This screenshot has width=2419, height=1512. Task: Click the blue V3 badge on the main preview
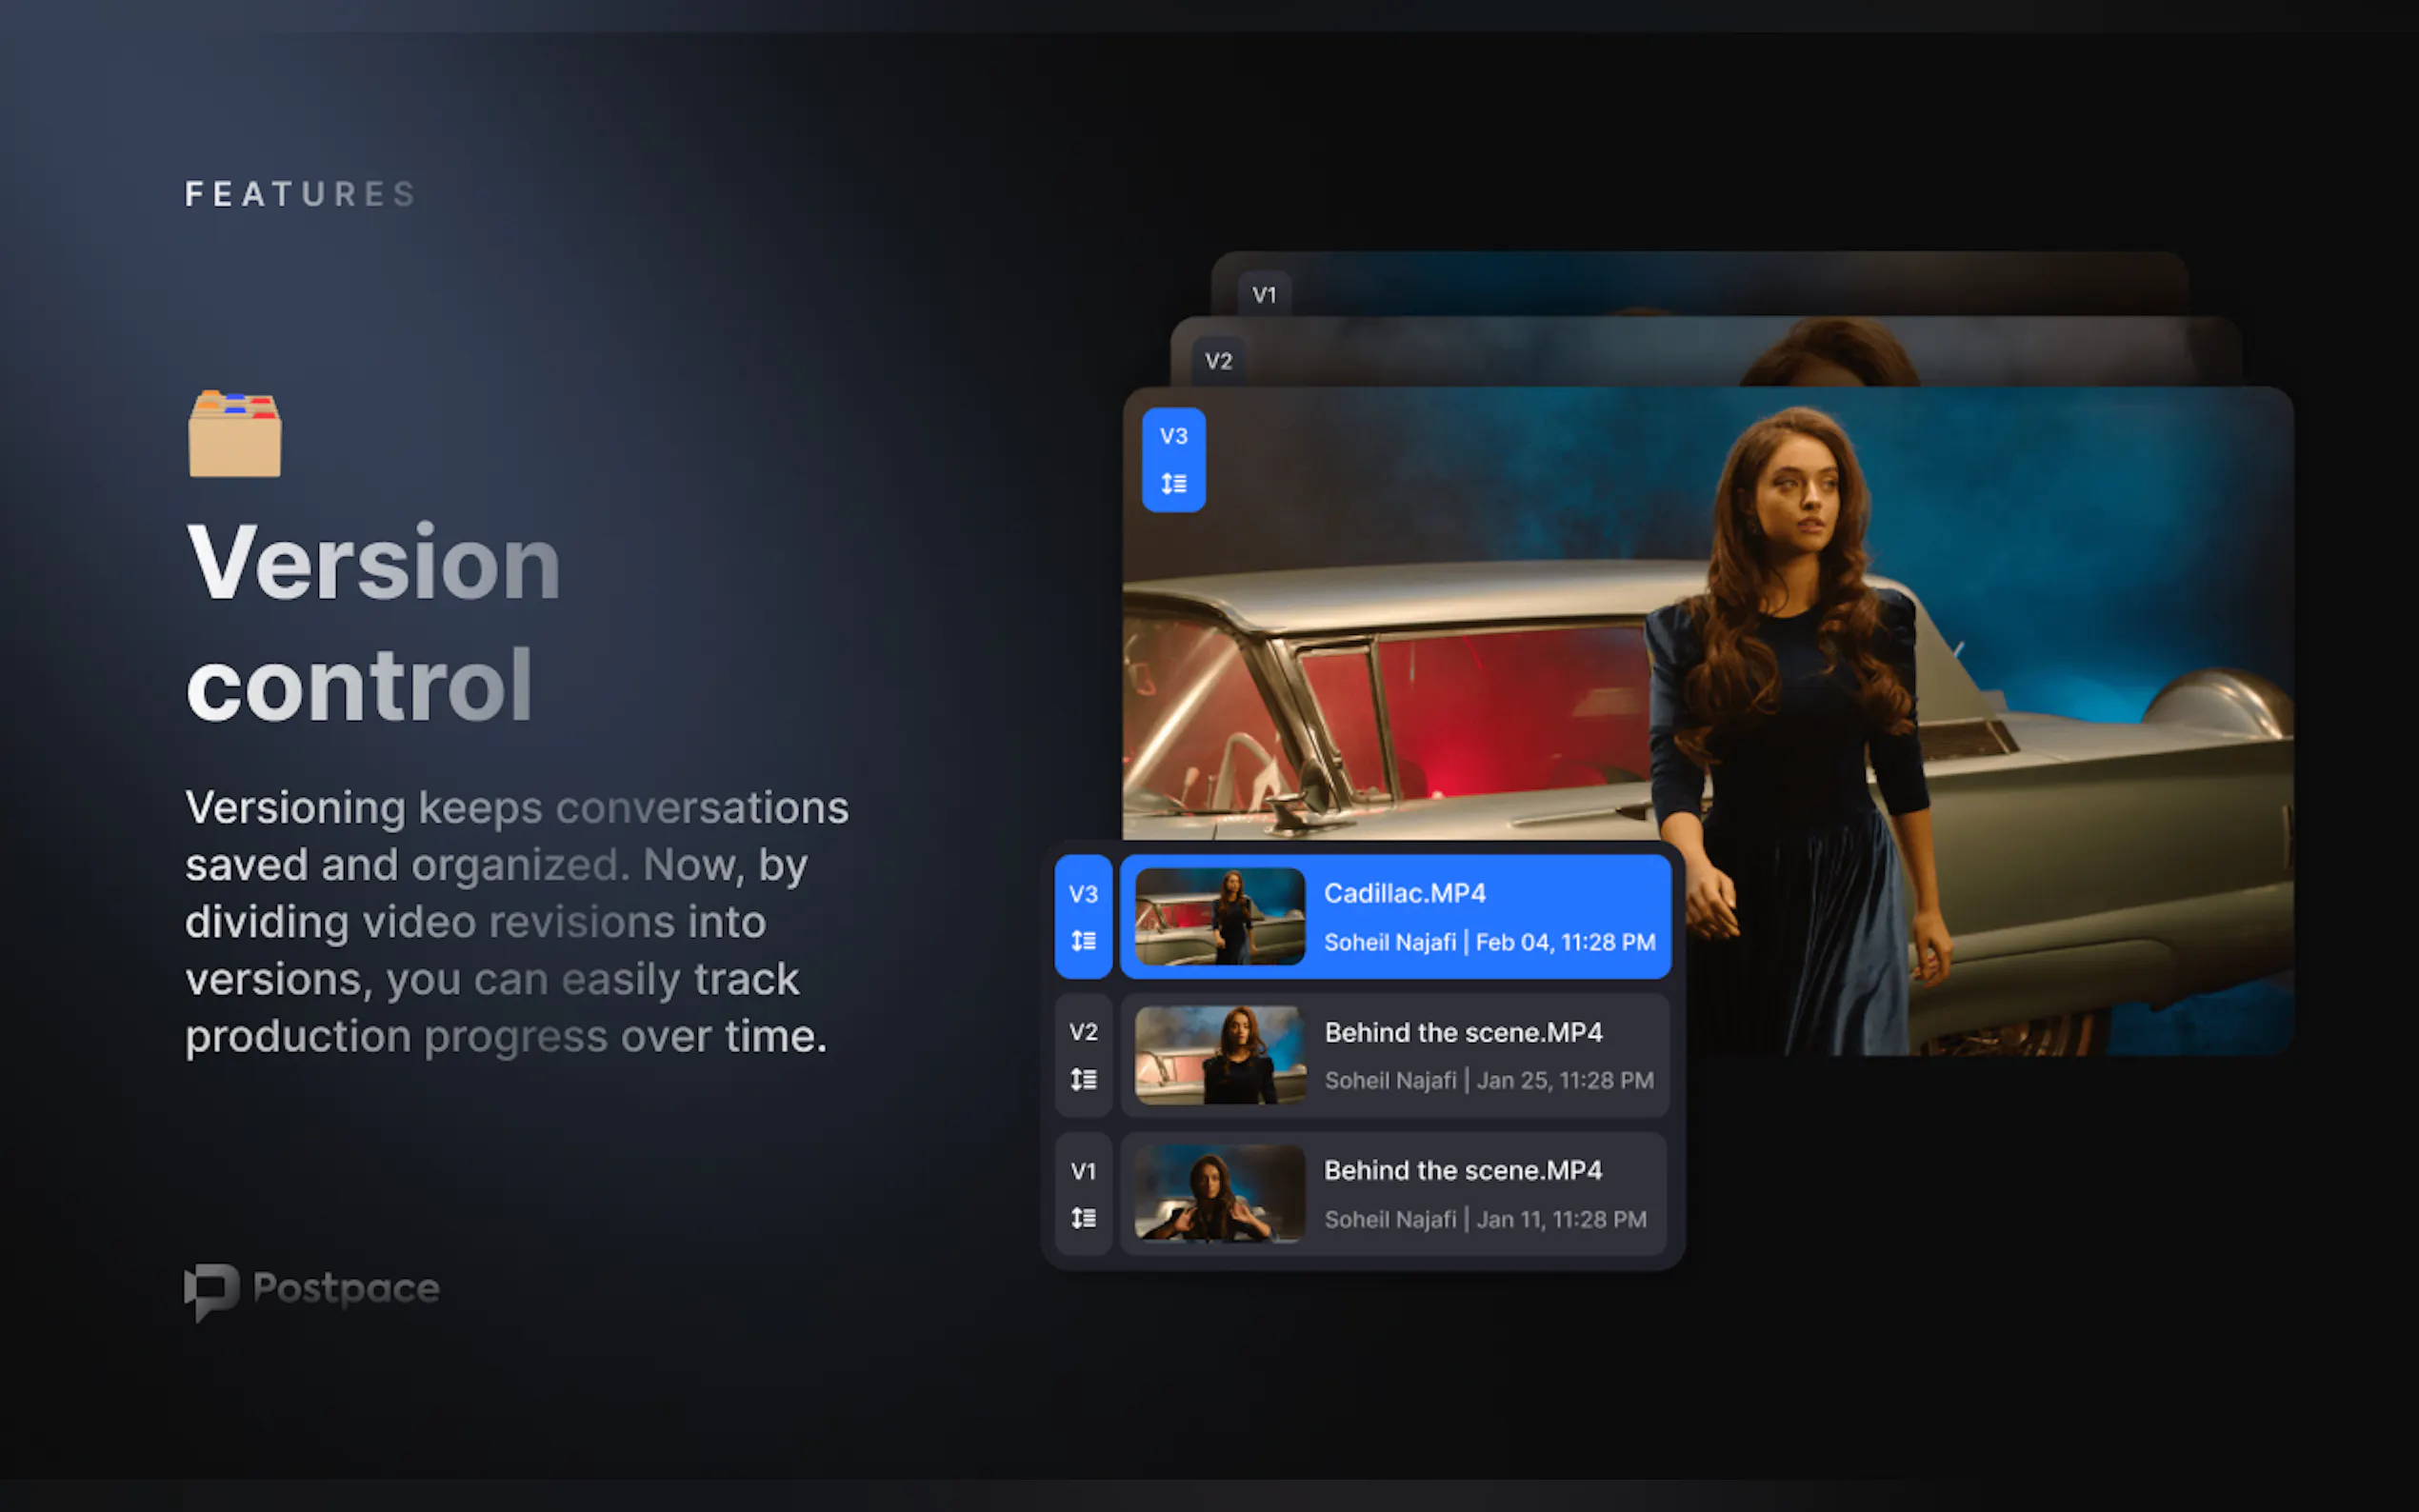pyautogui.click(x=1173, y=437)
